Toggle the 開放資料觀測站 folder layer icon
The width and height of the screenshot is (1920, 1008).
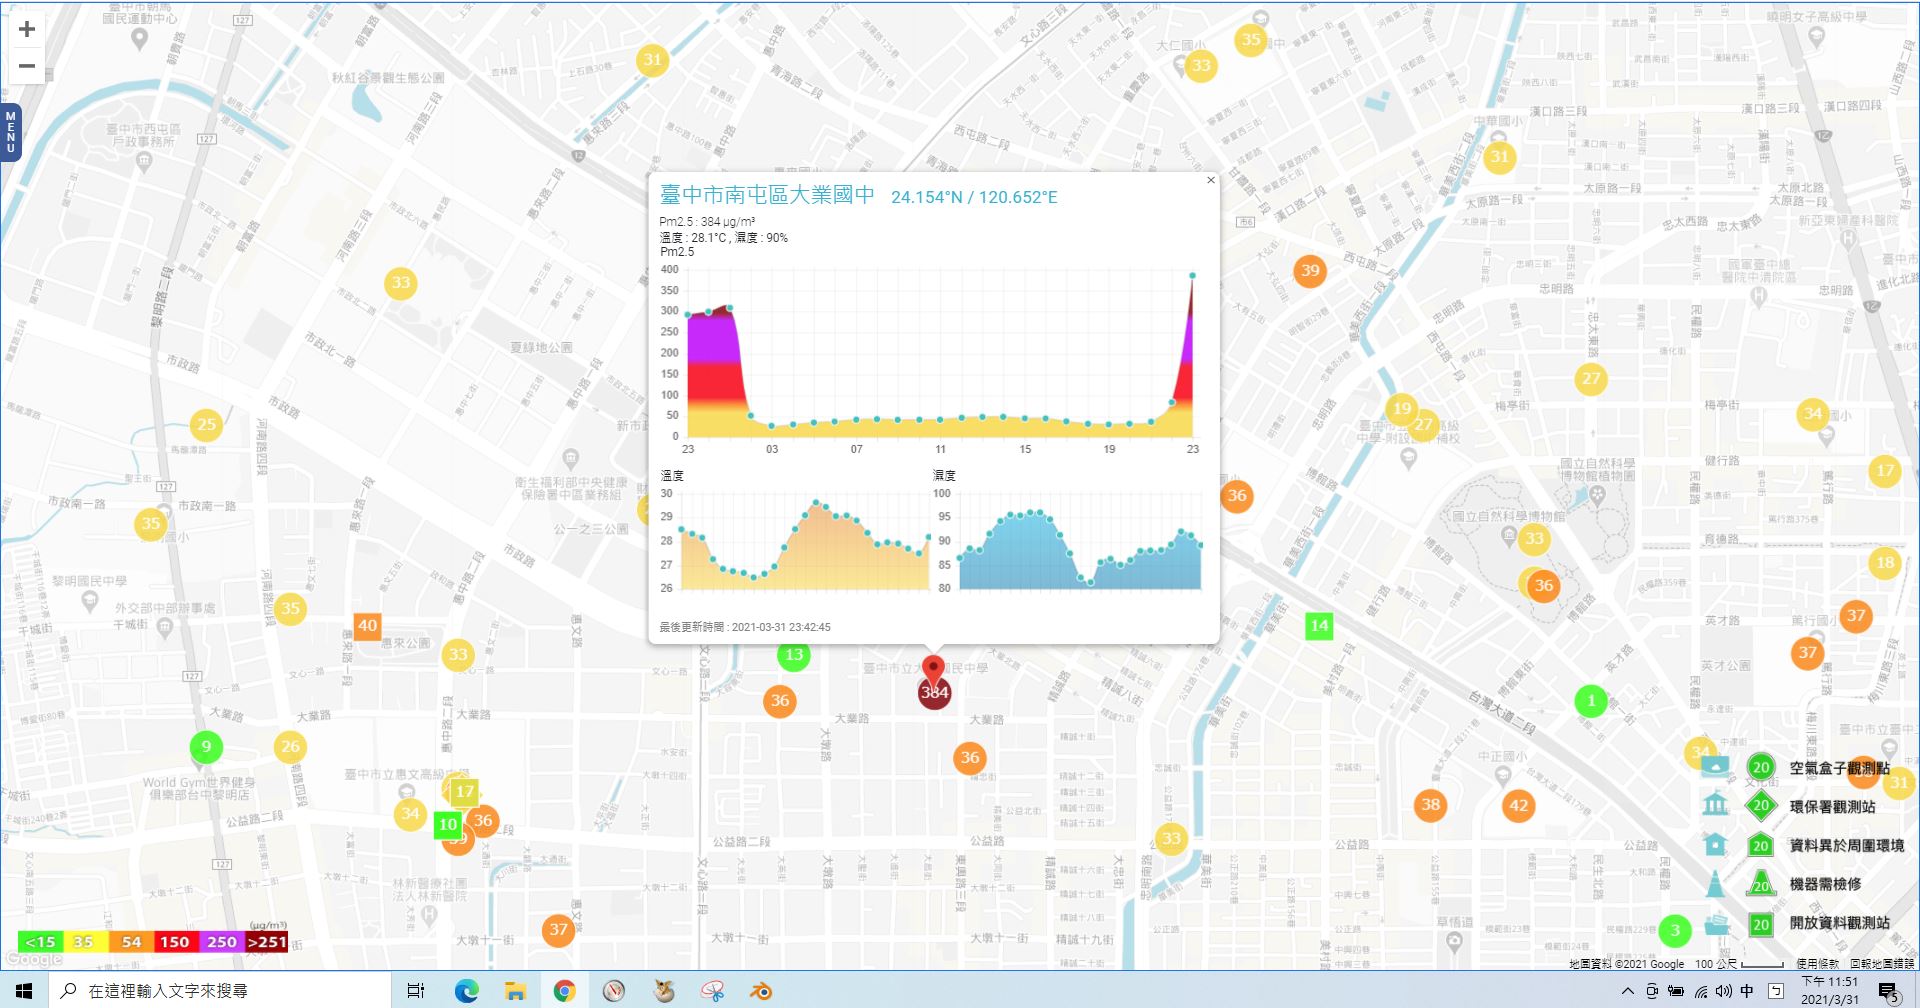point(1716,923)
